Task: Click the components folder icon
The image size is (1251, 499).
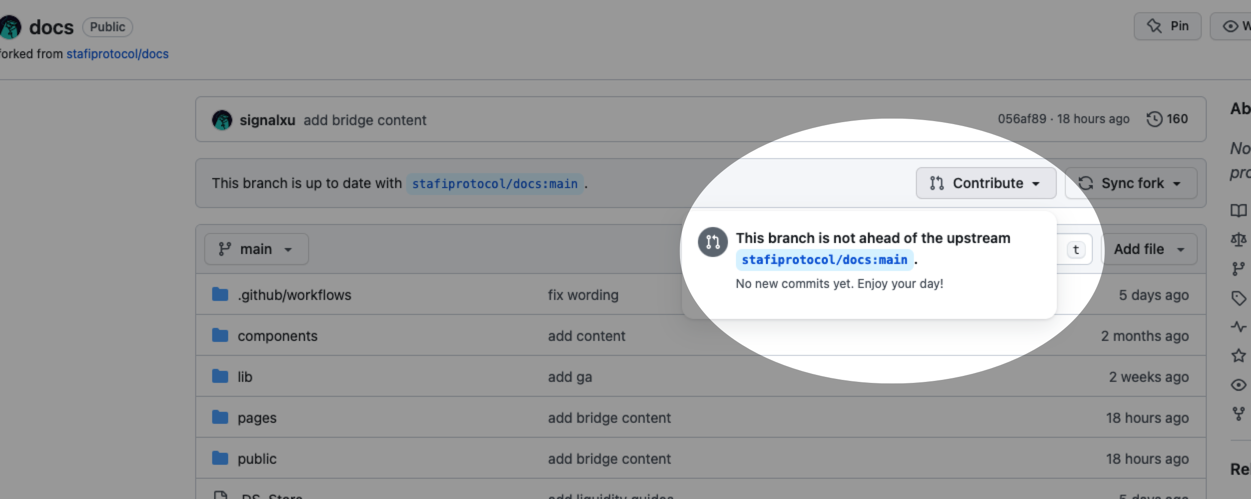Action: [x=220, y=336]
